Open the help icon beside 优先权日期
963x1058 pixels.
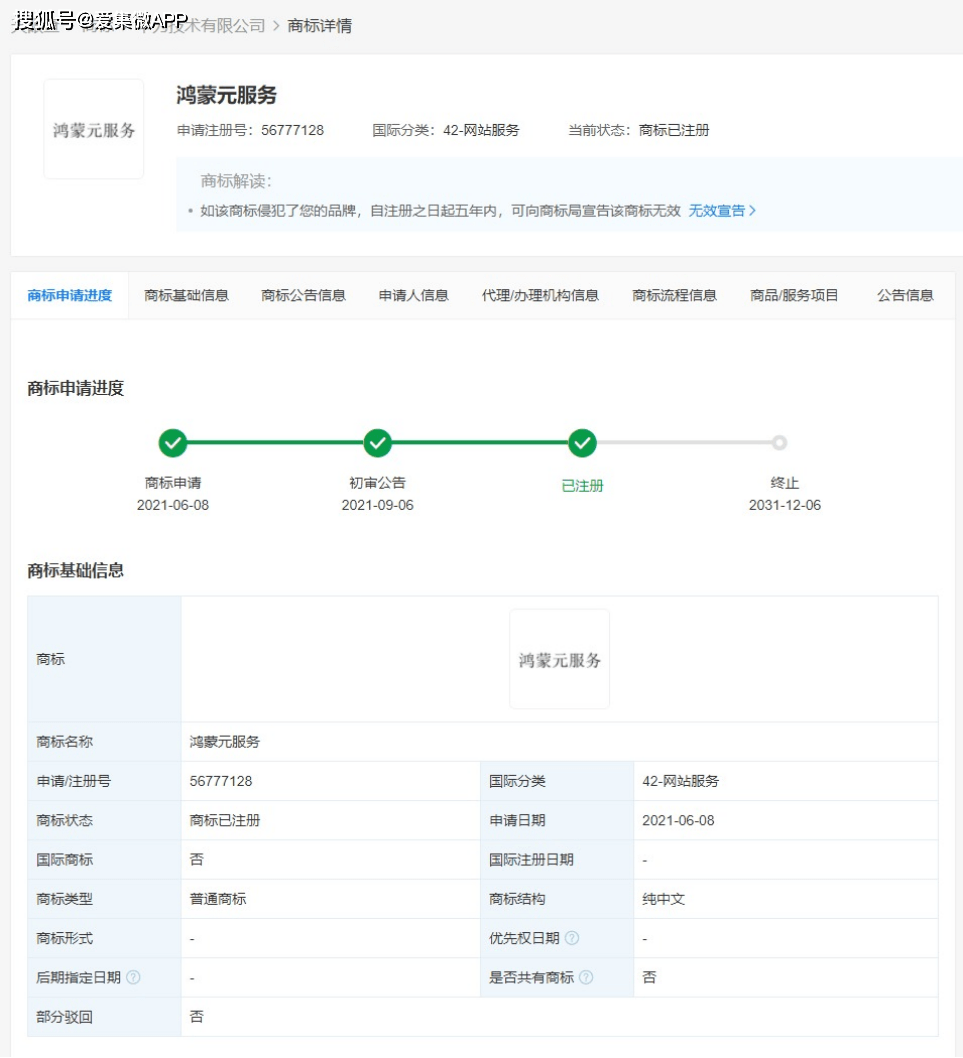pos(572,938)
